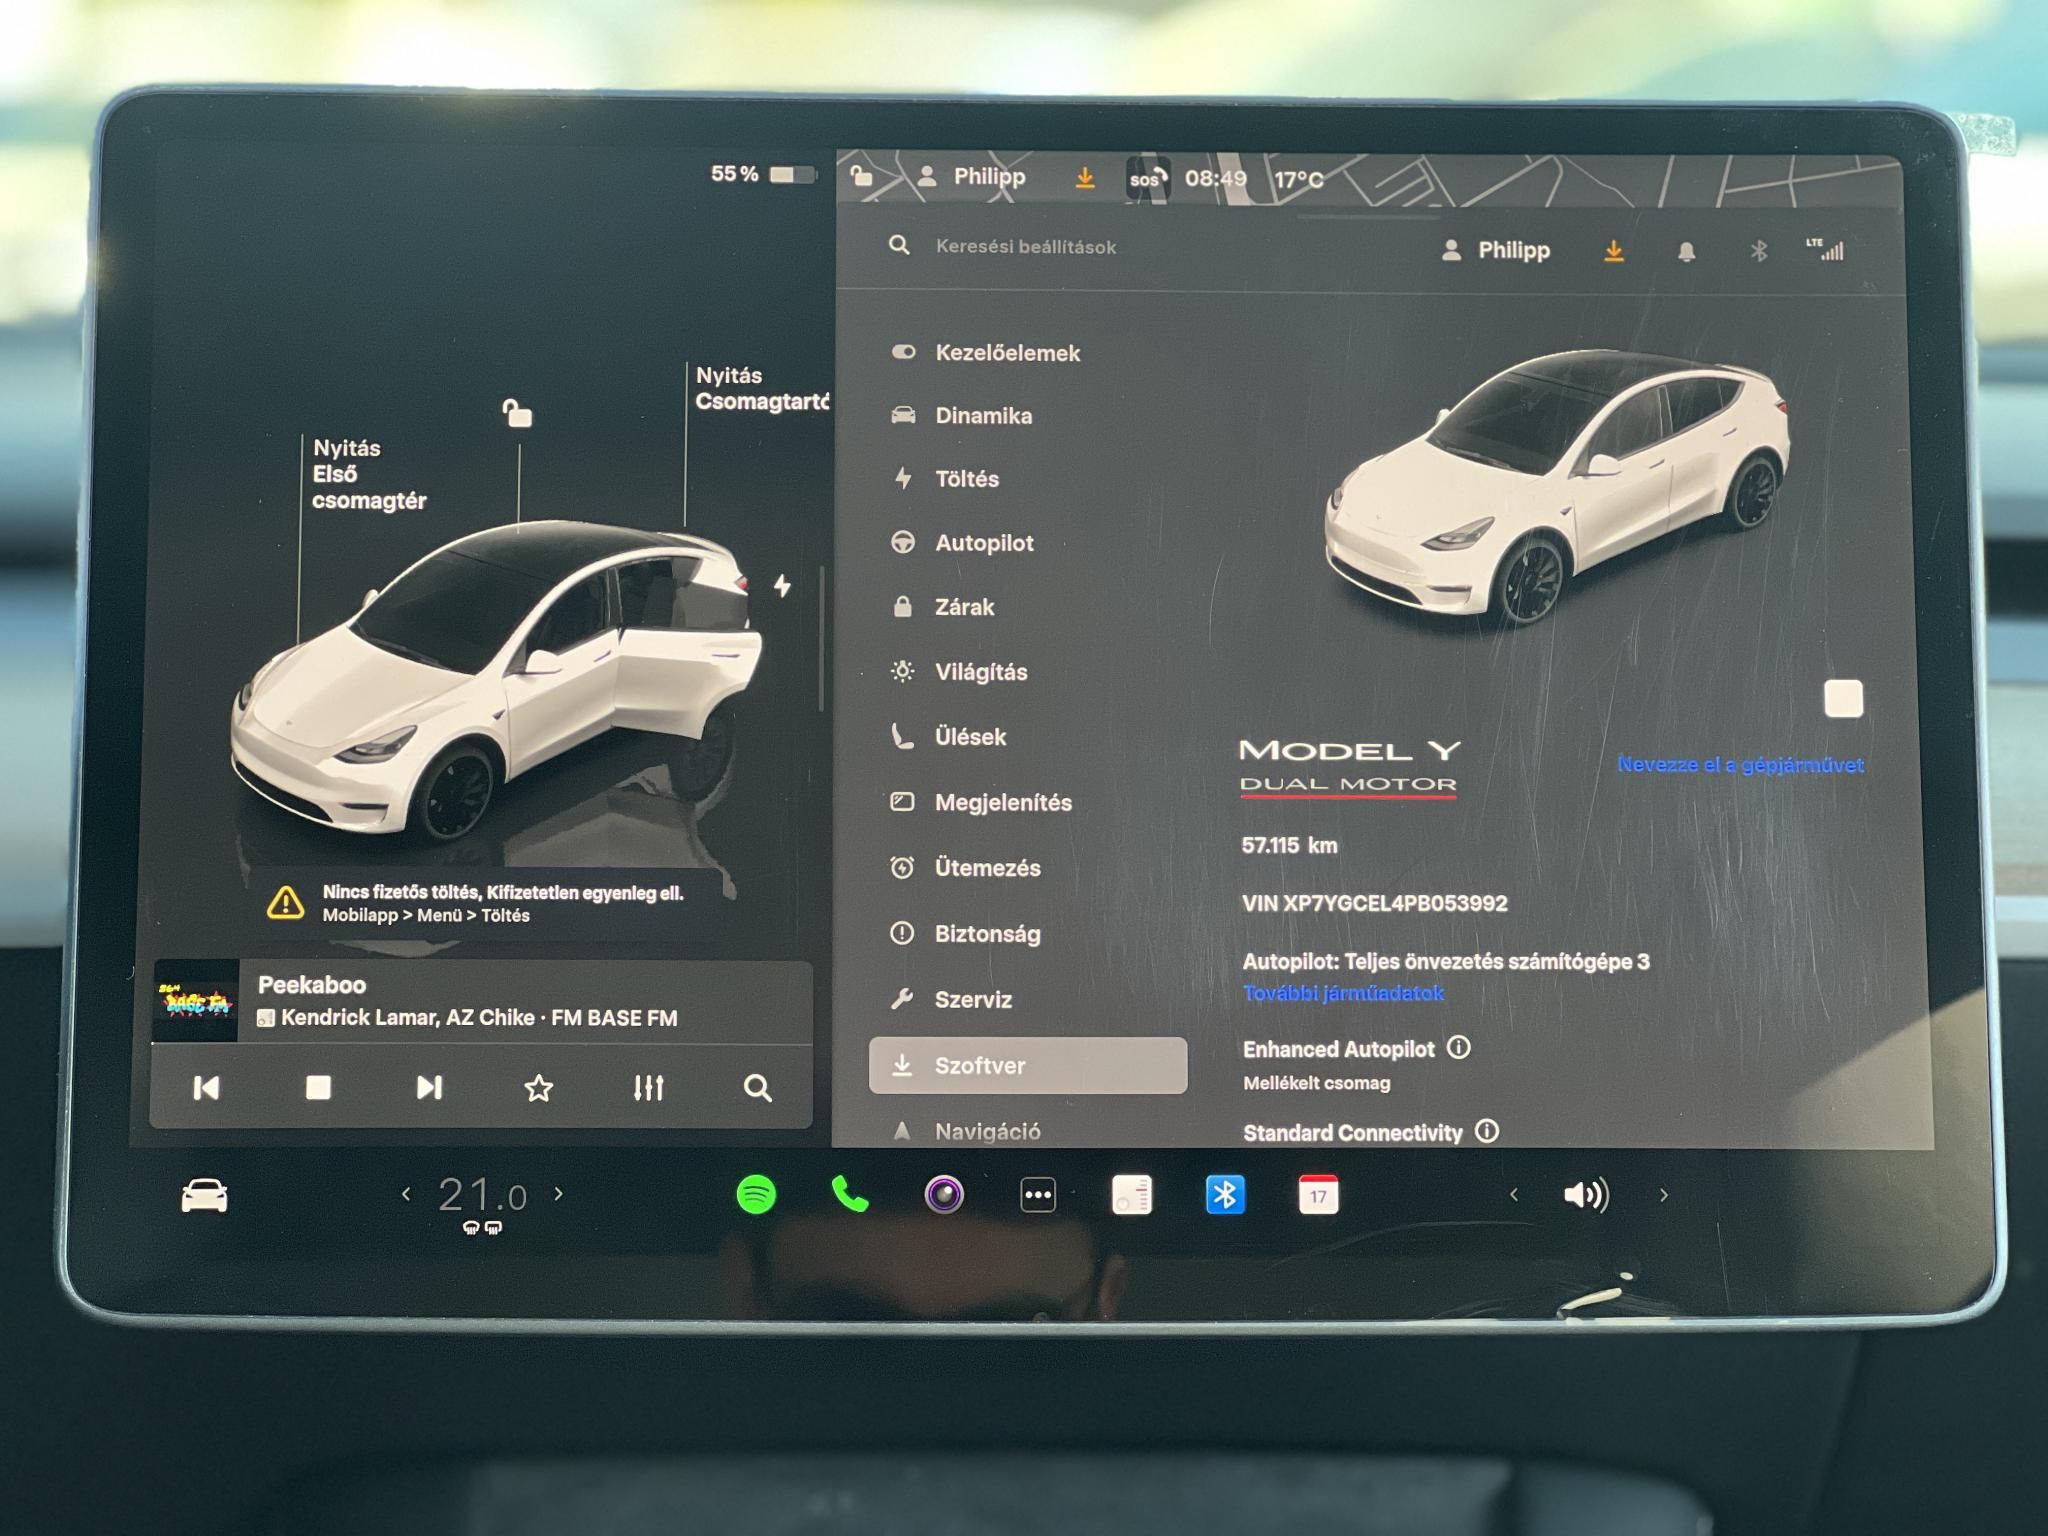The image size is (2048, 1536).
Task: Tap the volume speaker icon
Action: (1585, 1192)
